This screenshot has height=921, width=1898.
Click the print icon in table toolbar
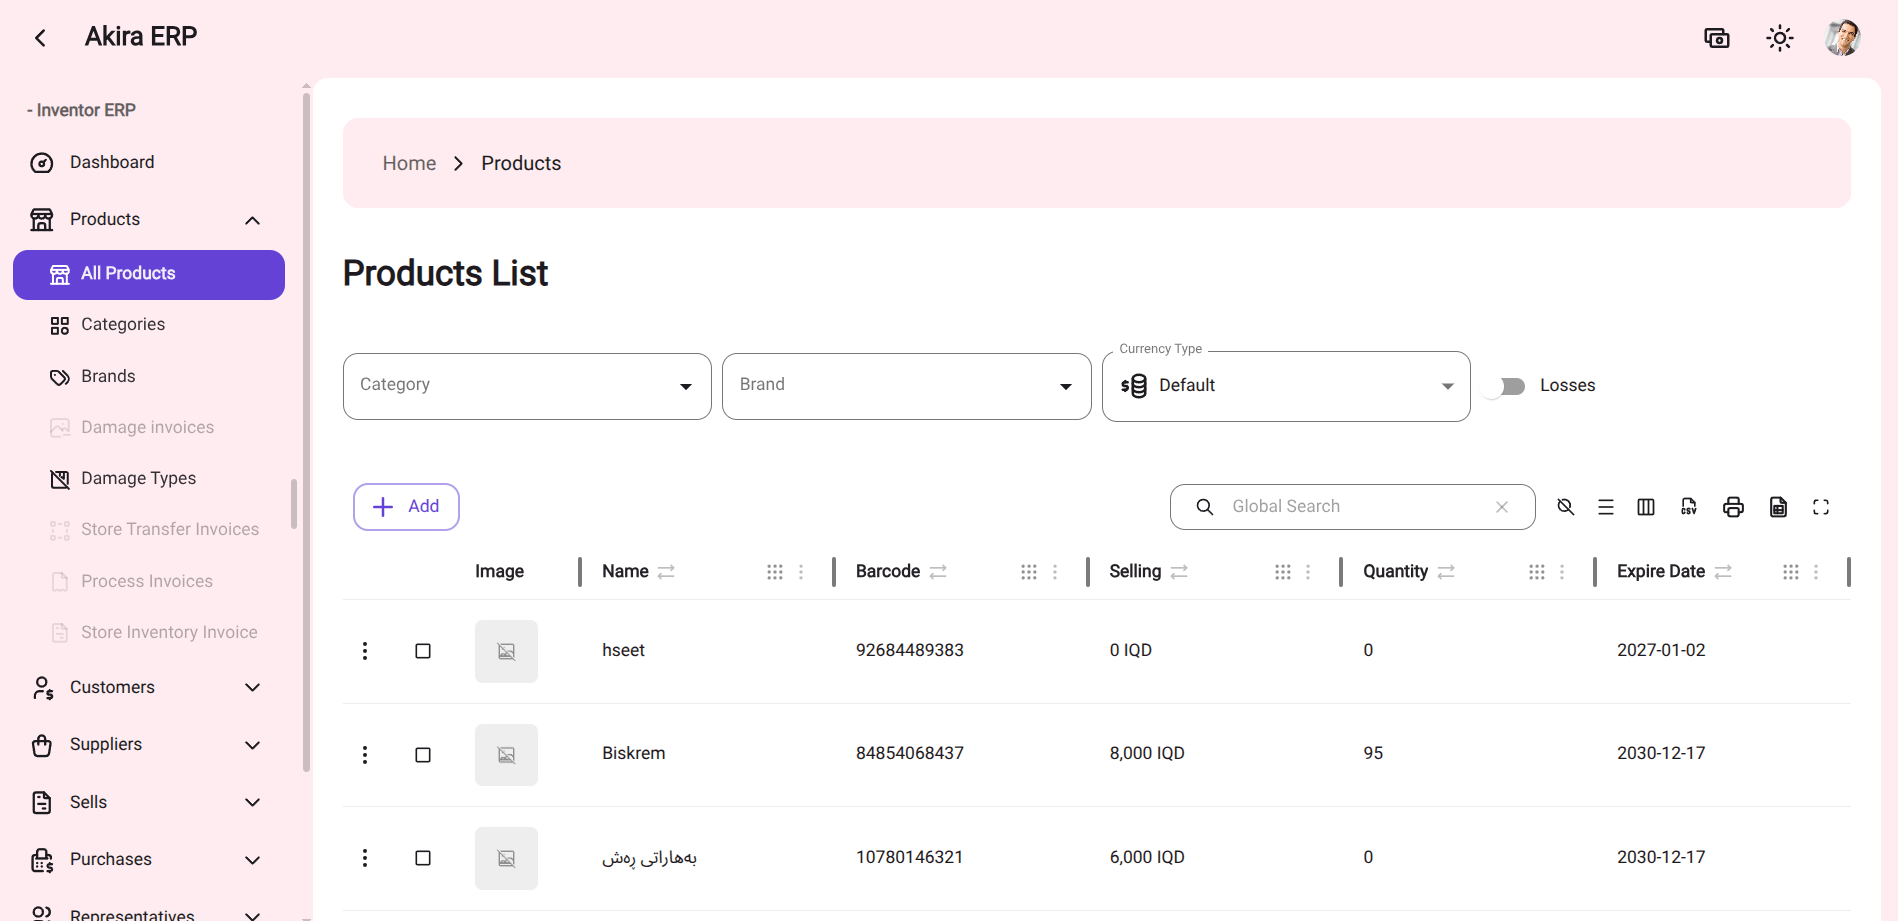pos(1734,507)
